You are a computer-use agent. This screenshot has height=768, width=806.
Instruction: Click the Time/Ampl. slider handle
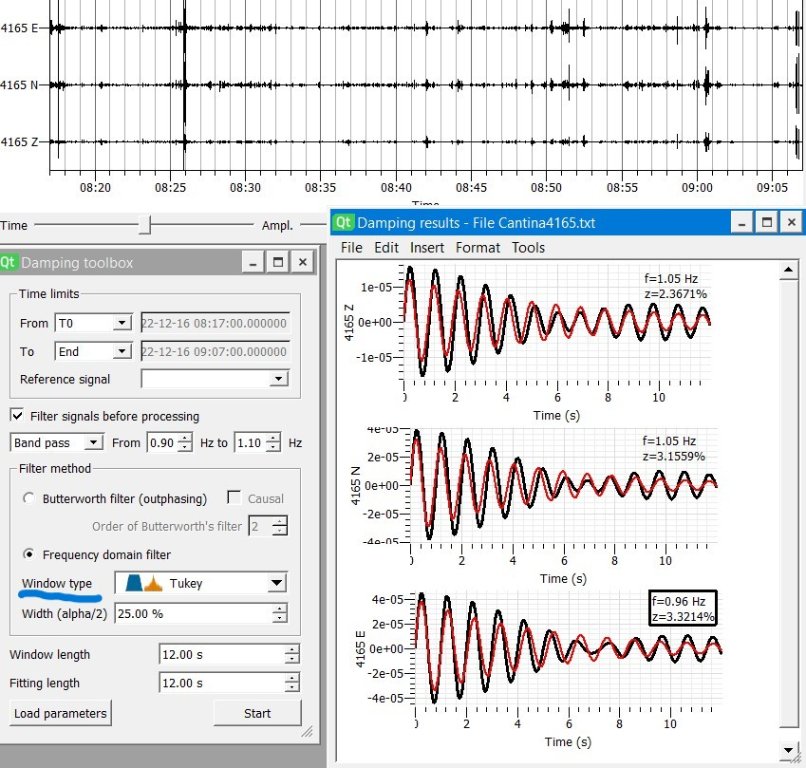[145, 226]
